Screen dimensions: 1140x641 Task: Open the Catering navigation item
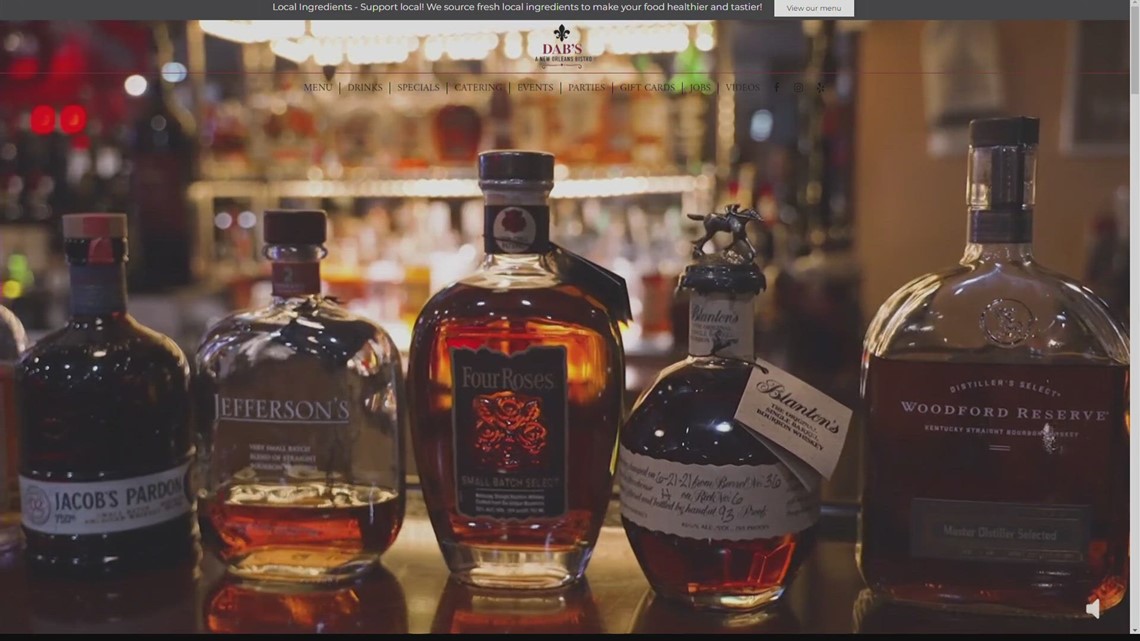click(x=478, y=87)
